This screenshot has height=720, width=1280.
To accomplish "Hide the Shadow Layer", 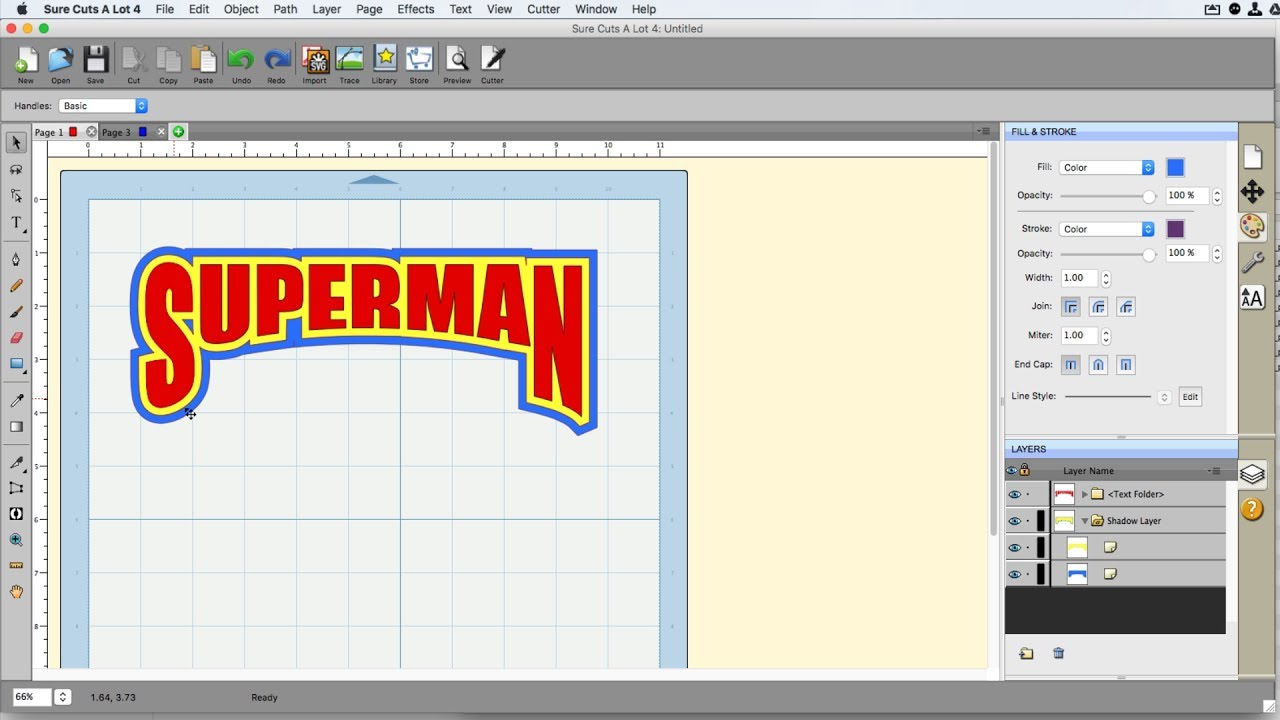I will click(x=1014, y=521).
